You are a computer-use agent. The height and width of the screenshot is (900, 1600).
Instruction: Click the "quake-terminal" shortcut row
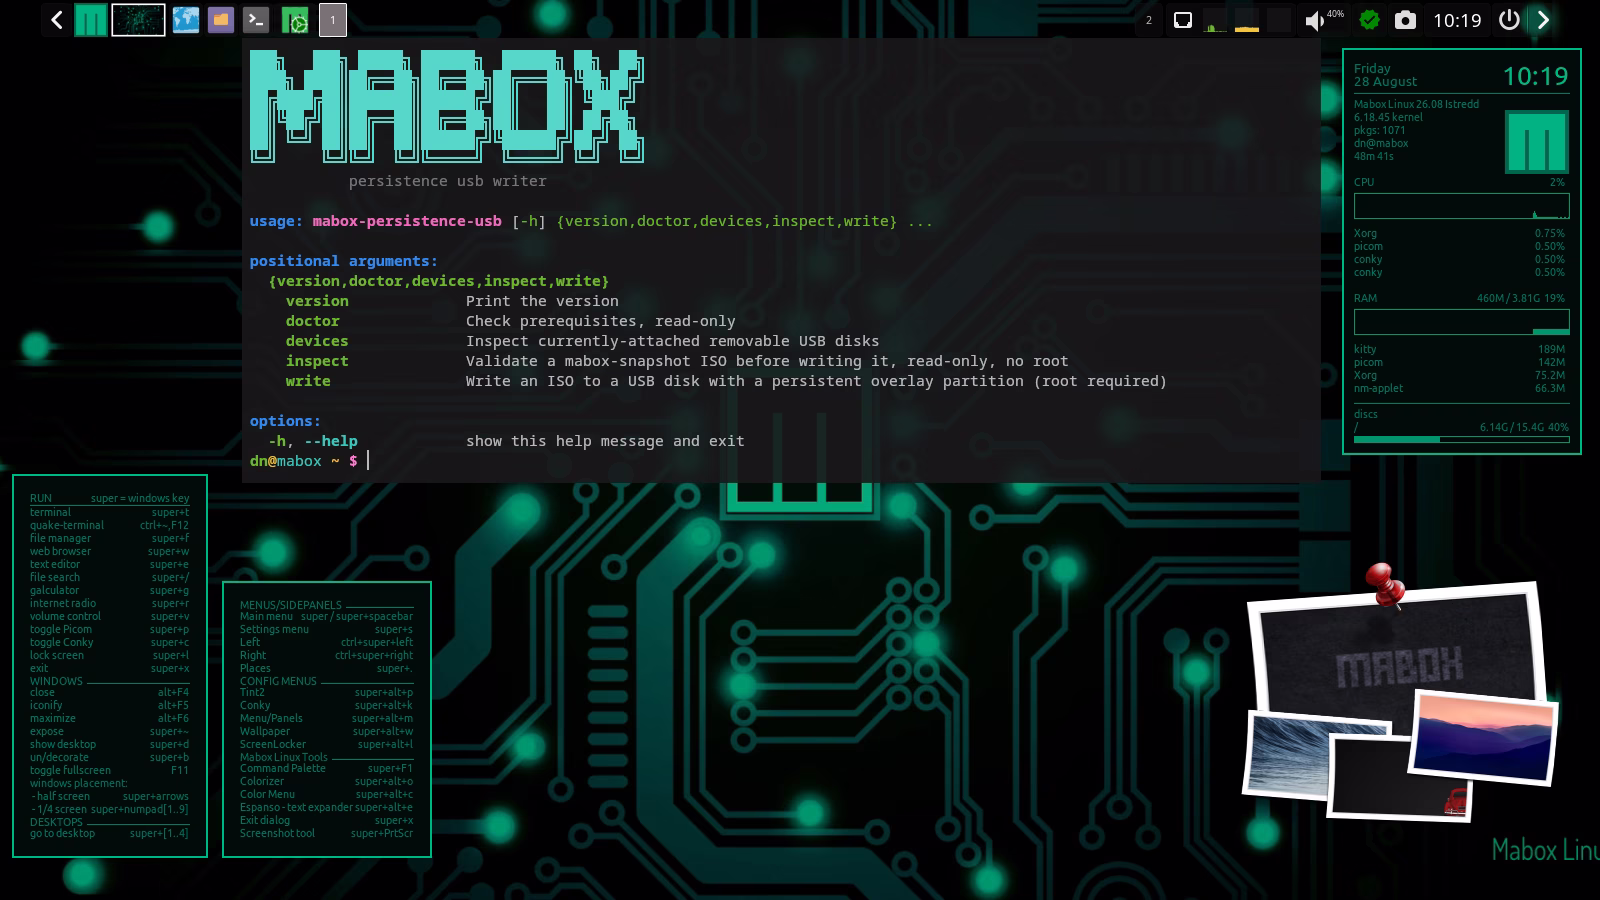pyautogui.click(x=109, y=525)
